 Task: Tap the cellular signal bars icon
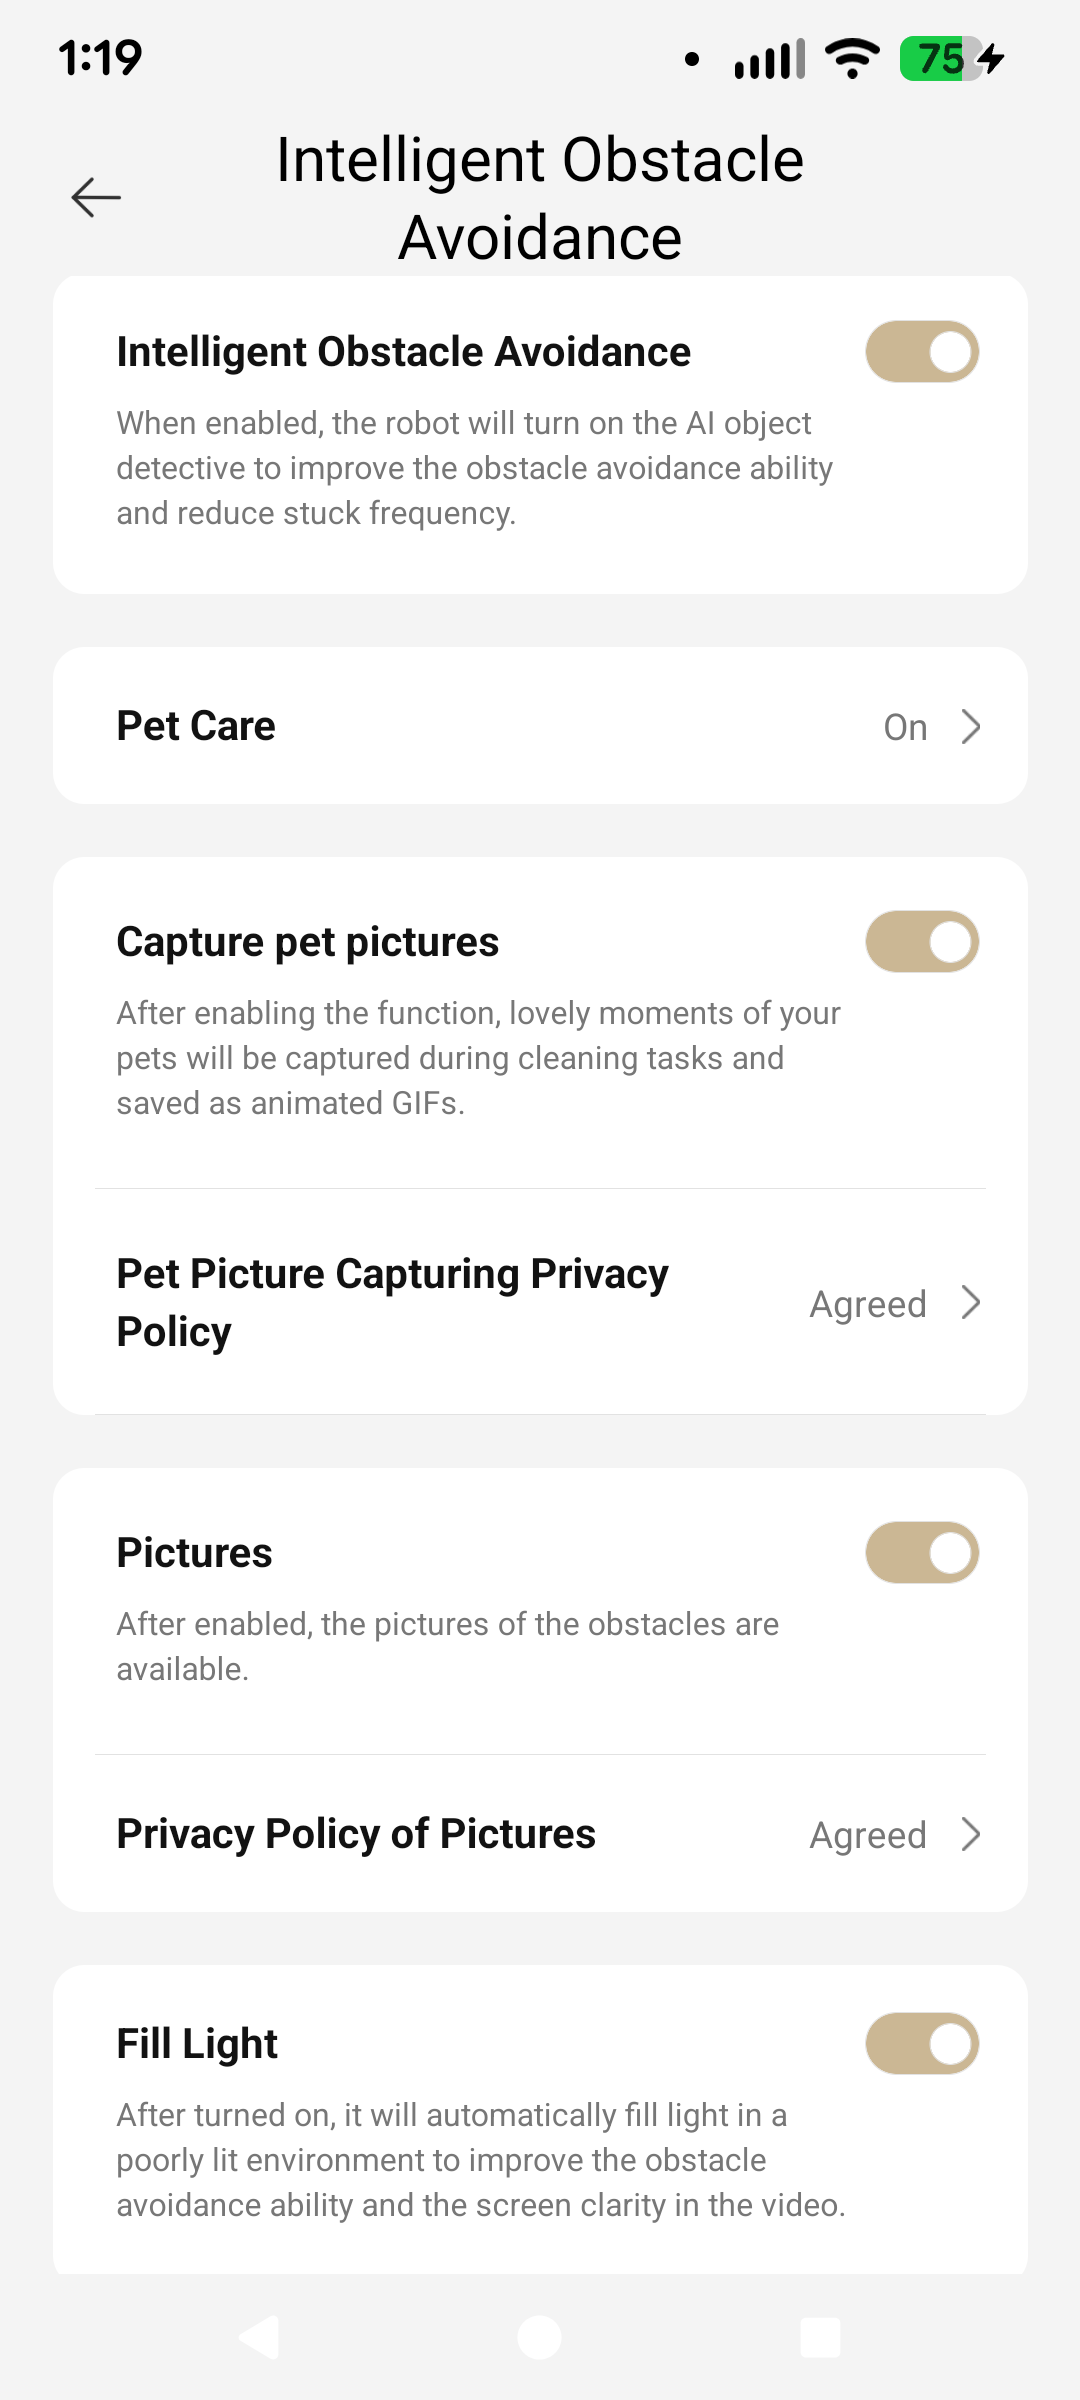pyautogui.click(x=769, y=60)
